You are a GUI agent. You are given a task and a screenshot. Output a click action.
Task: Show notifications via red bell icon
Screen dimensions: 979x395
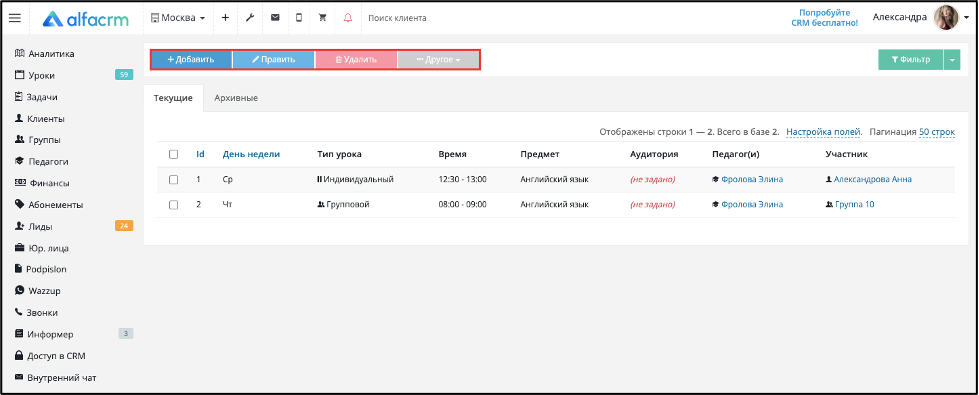[x=348, y=18]
